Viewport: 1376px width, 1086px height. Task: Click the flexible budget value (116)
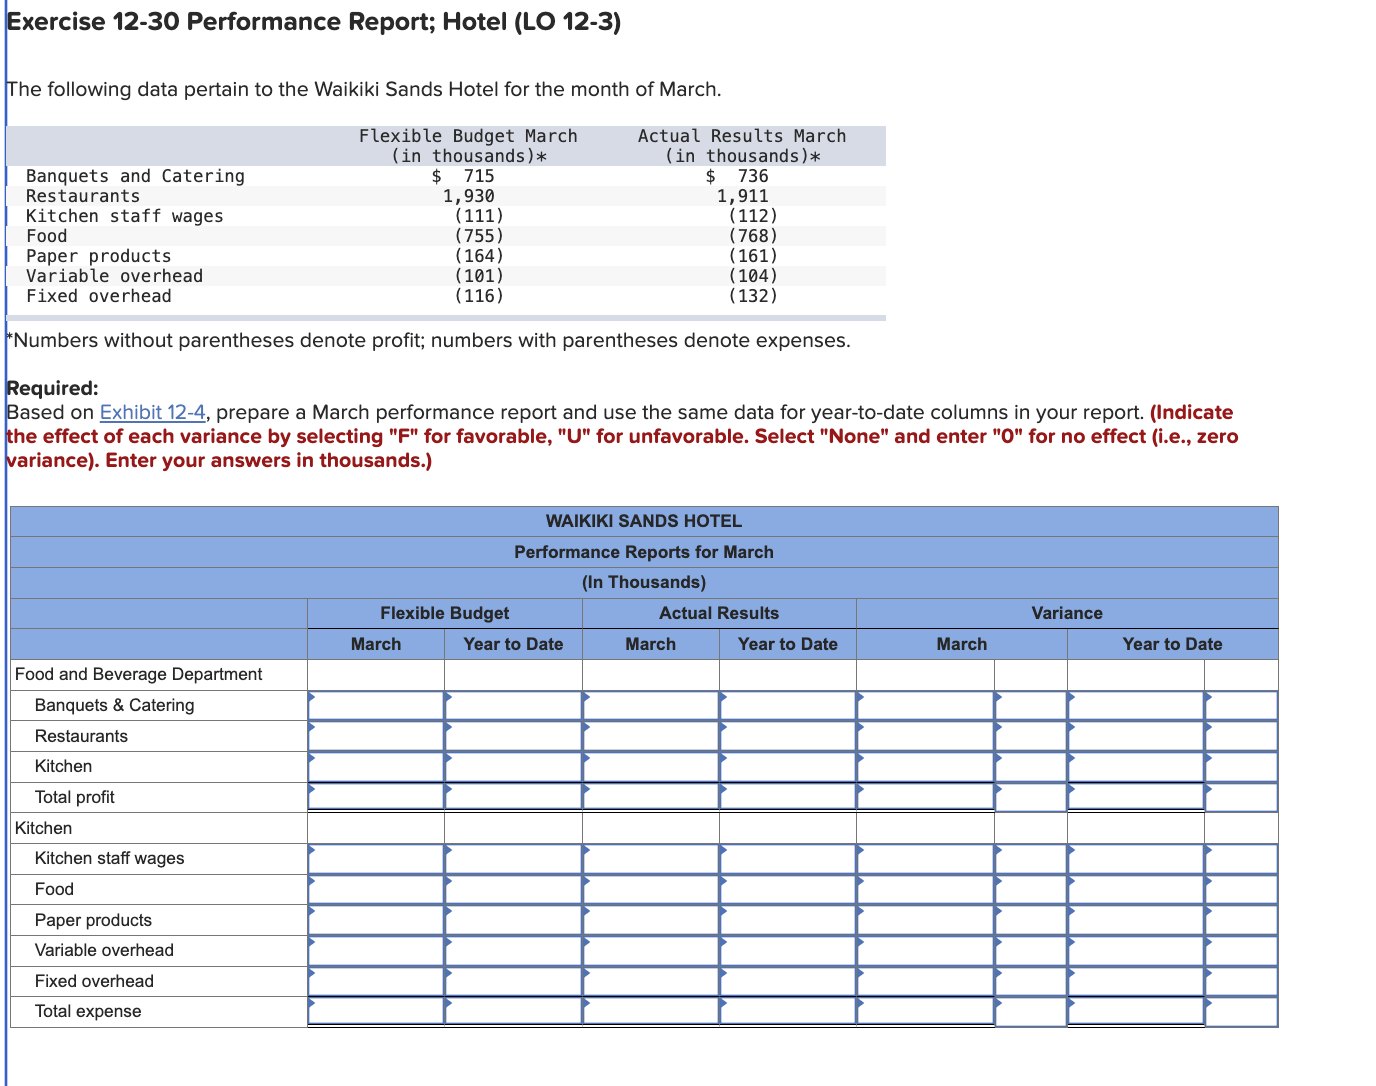[479, 296]
